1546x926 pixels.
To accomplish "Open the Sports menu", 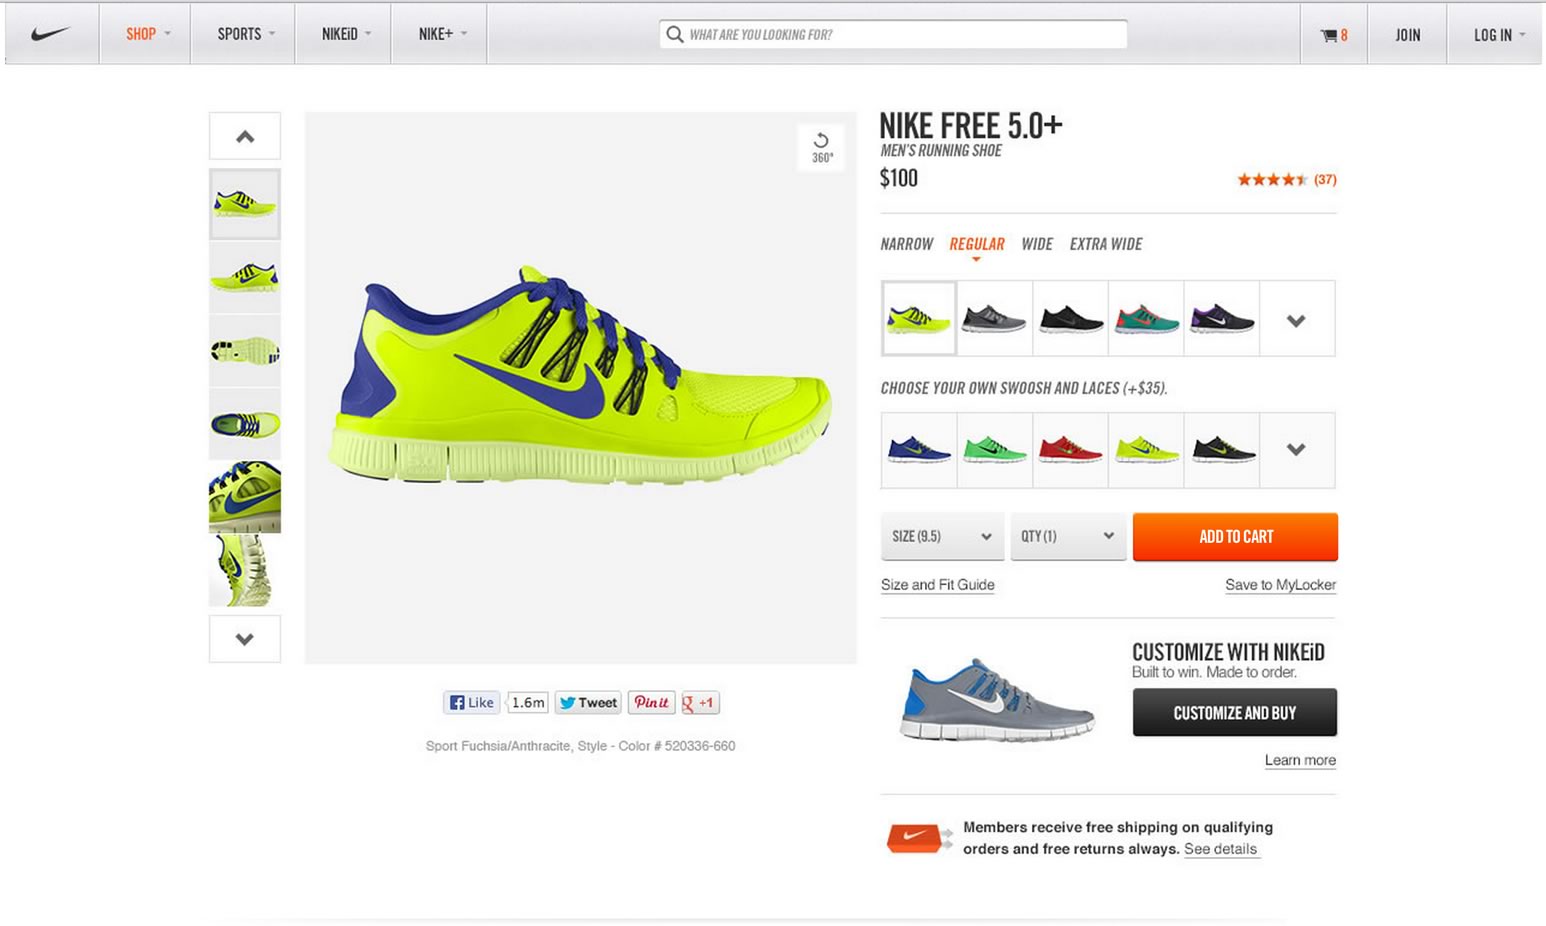I will point(244,34).
